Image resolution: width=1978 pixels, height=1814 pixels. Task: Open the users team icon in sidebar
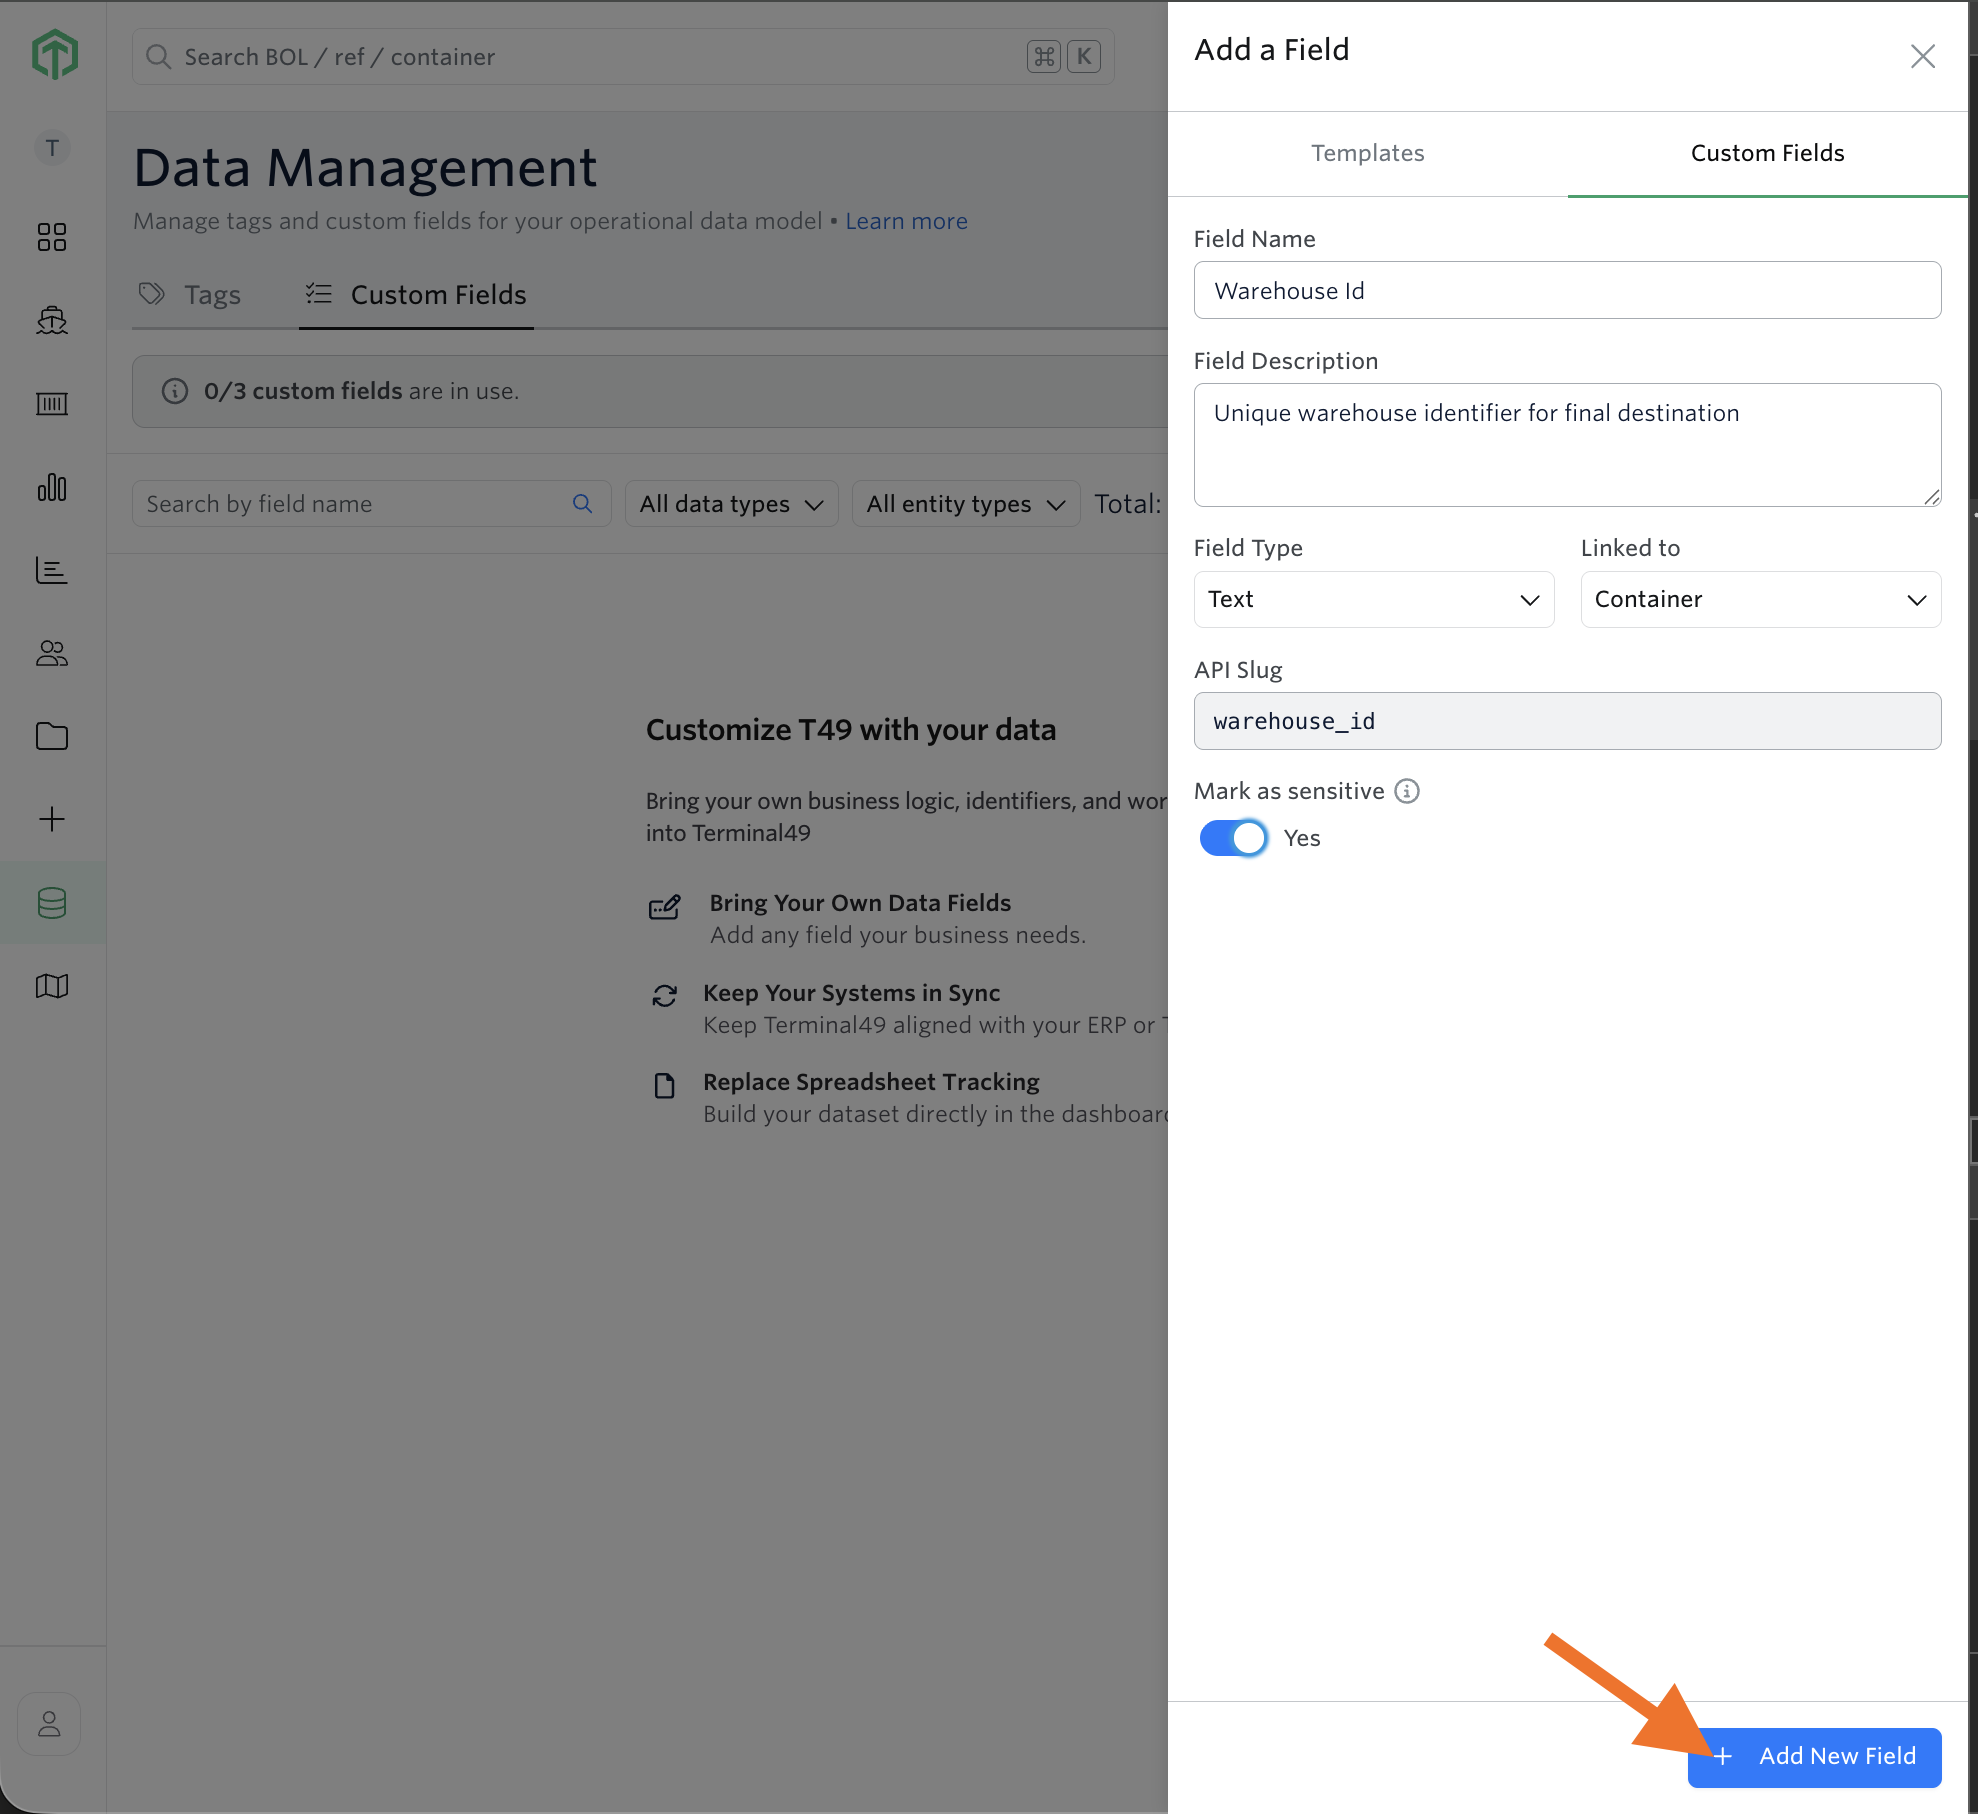tap(52, 654)
